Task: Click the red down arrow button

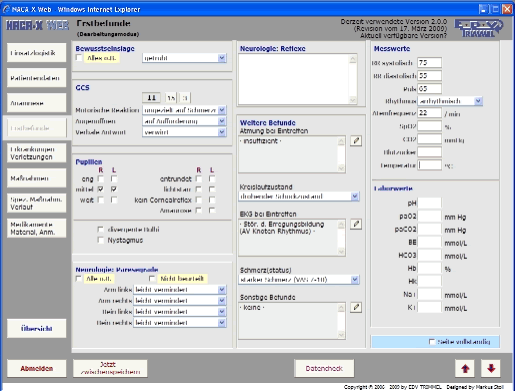Action: coord(491,368)
